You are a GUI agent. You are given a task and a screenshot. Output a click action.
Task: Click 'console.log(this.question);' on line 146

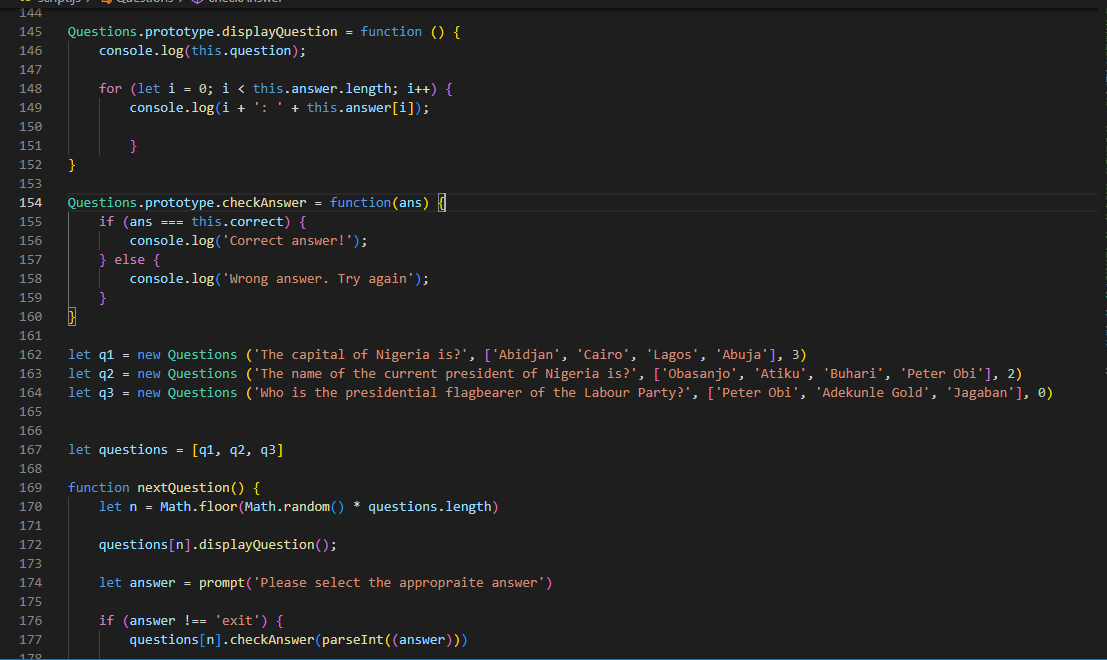203,51
